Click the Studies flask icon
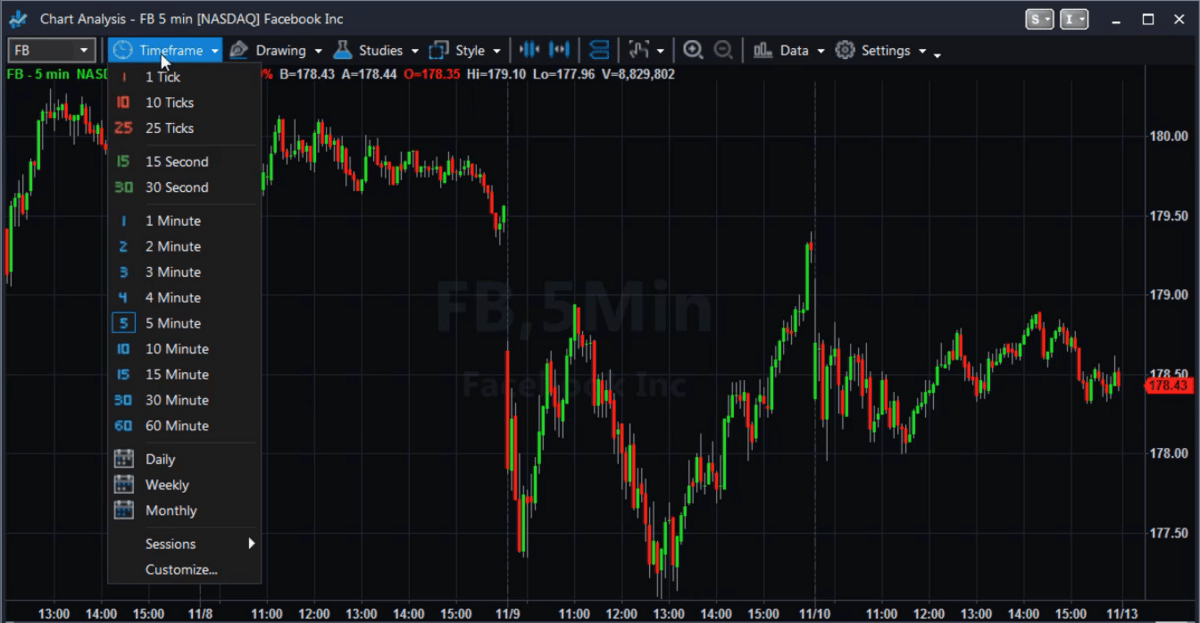The width and height of the screenshot is (1200, 623). pos(343,50)
